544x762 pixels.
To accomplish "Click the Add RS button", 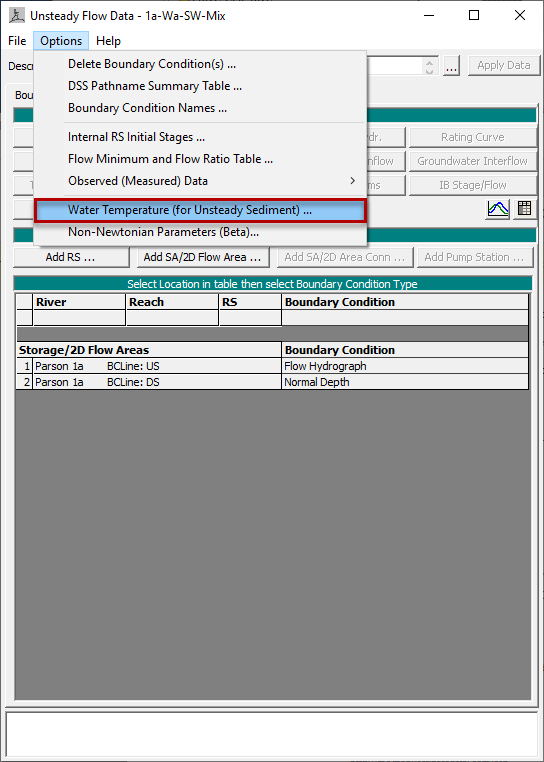I will (x=71, y=257).
